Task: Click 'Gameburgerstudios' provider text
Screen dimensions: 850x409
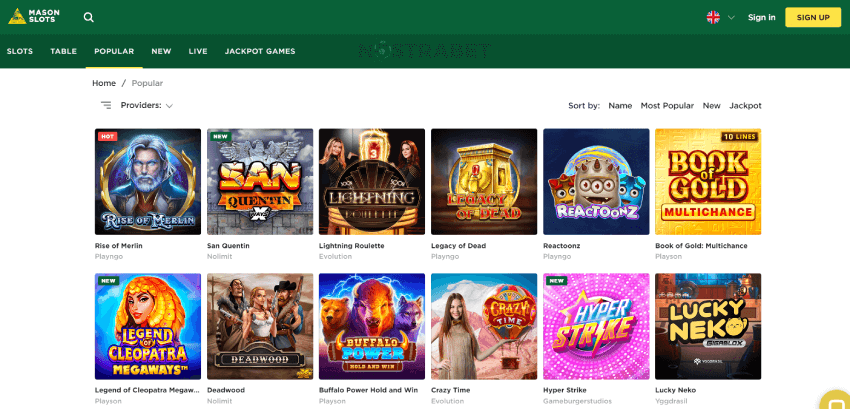Action: tap(577, 401)
